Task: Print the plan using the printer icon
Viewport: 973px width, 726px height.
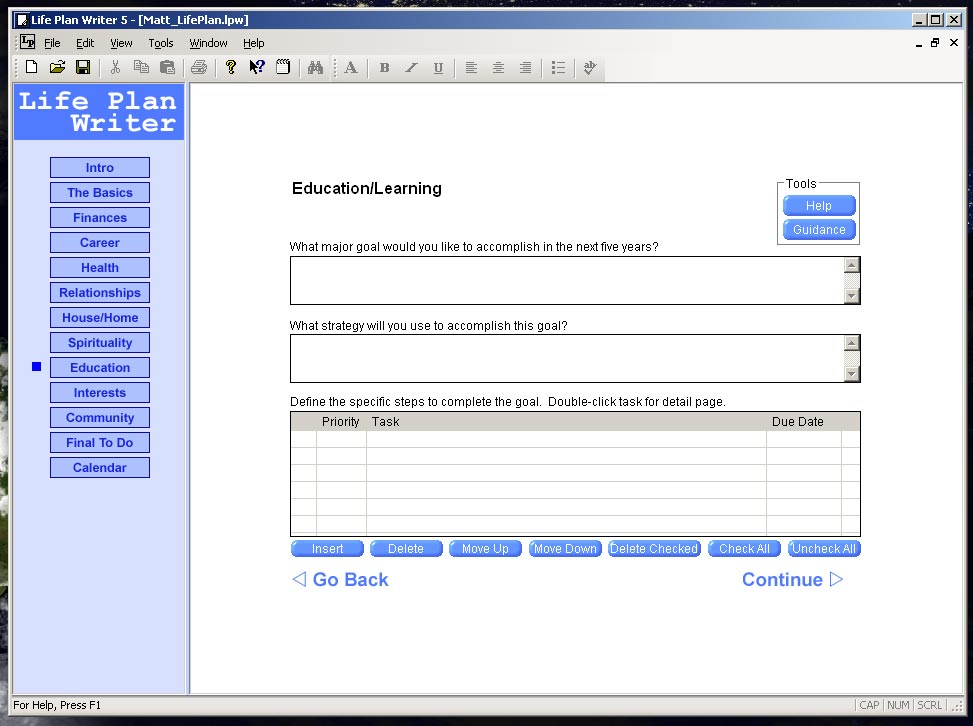Action: click(199, 67)
